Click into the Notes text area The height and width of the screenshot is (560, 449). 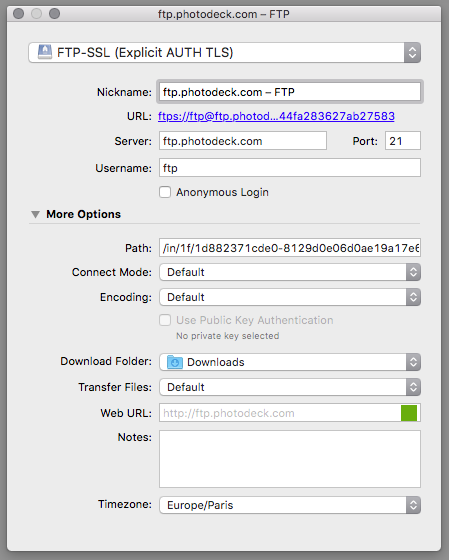click(290, 459)
